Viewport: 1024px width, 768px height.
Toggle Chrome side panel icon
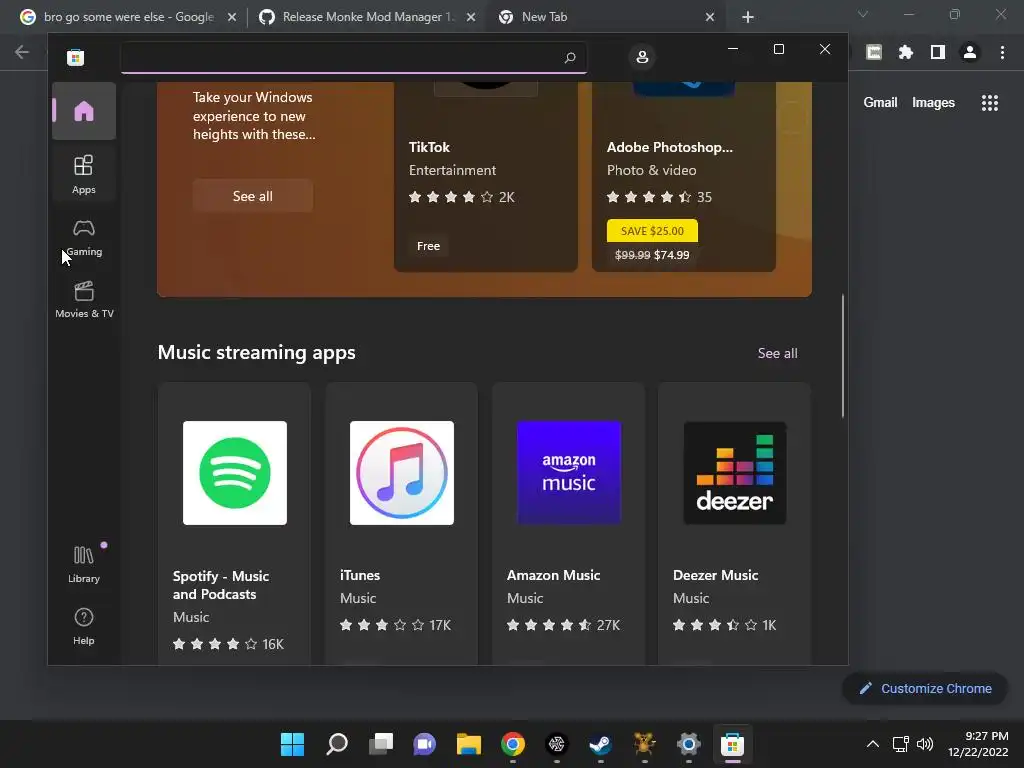(x=938, y=52)
